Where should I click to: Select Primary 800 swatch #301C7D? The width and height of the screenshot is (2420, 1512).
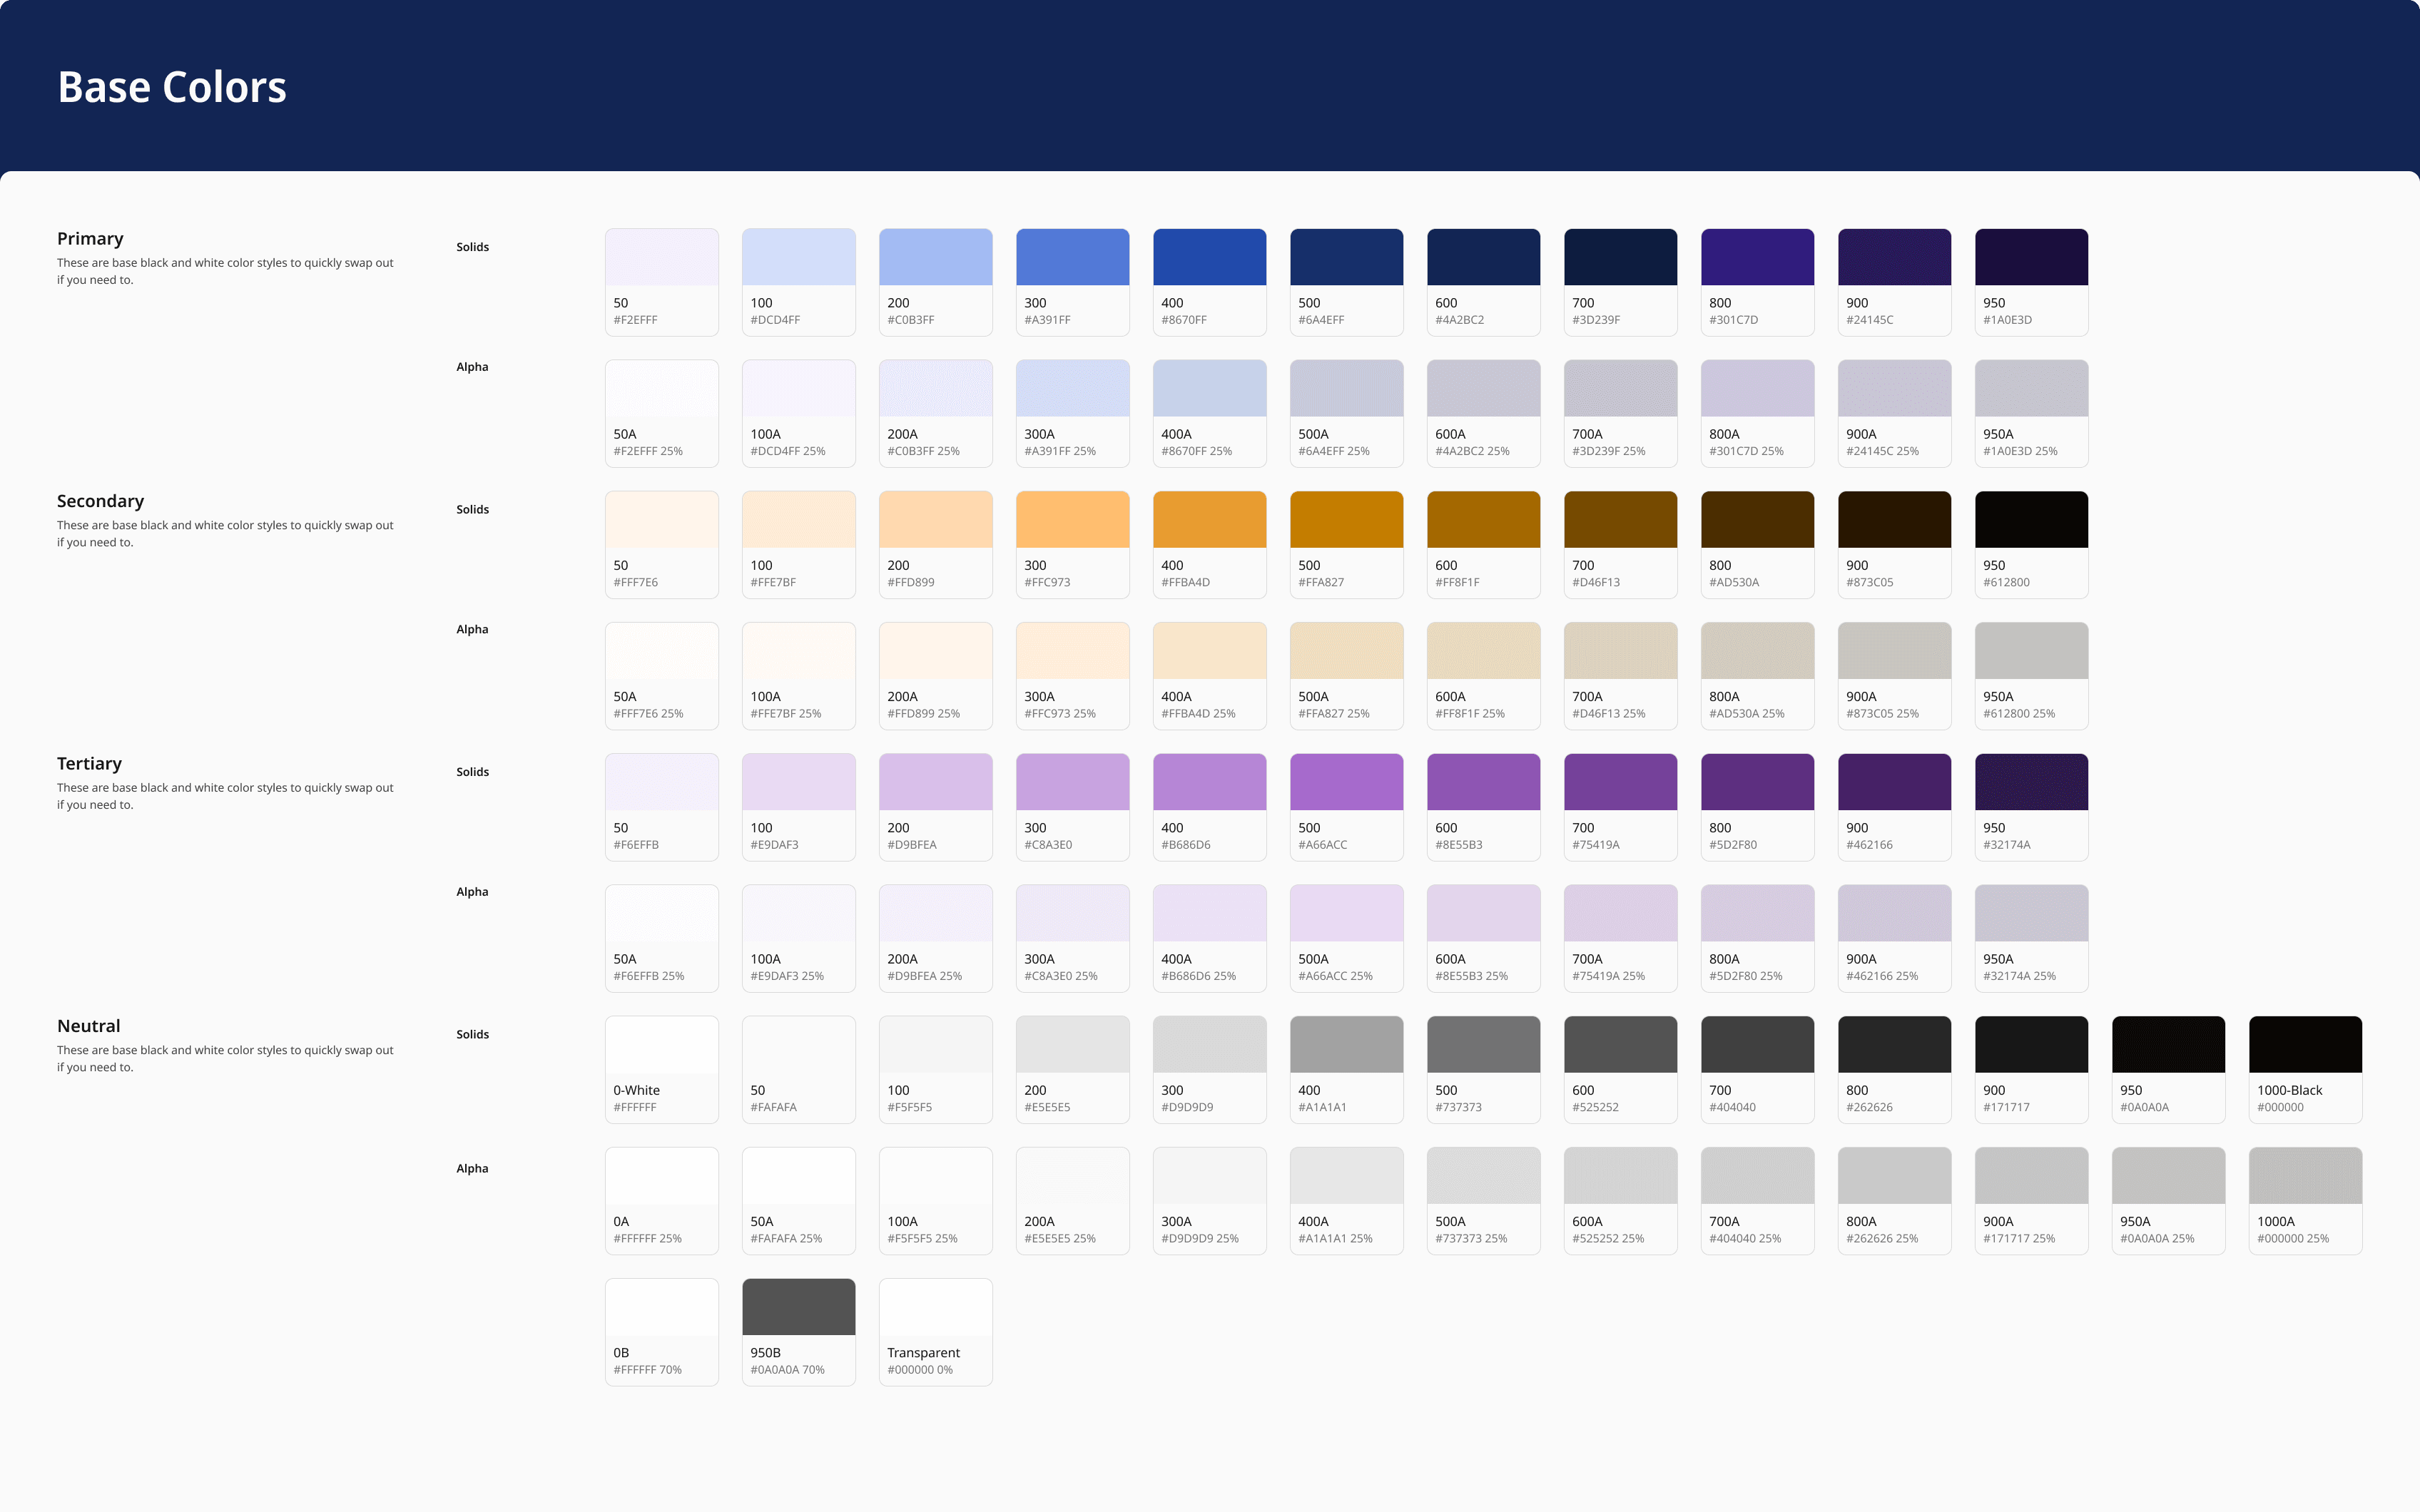(1757, 282)
